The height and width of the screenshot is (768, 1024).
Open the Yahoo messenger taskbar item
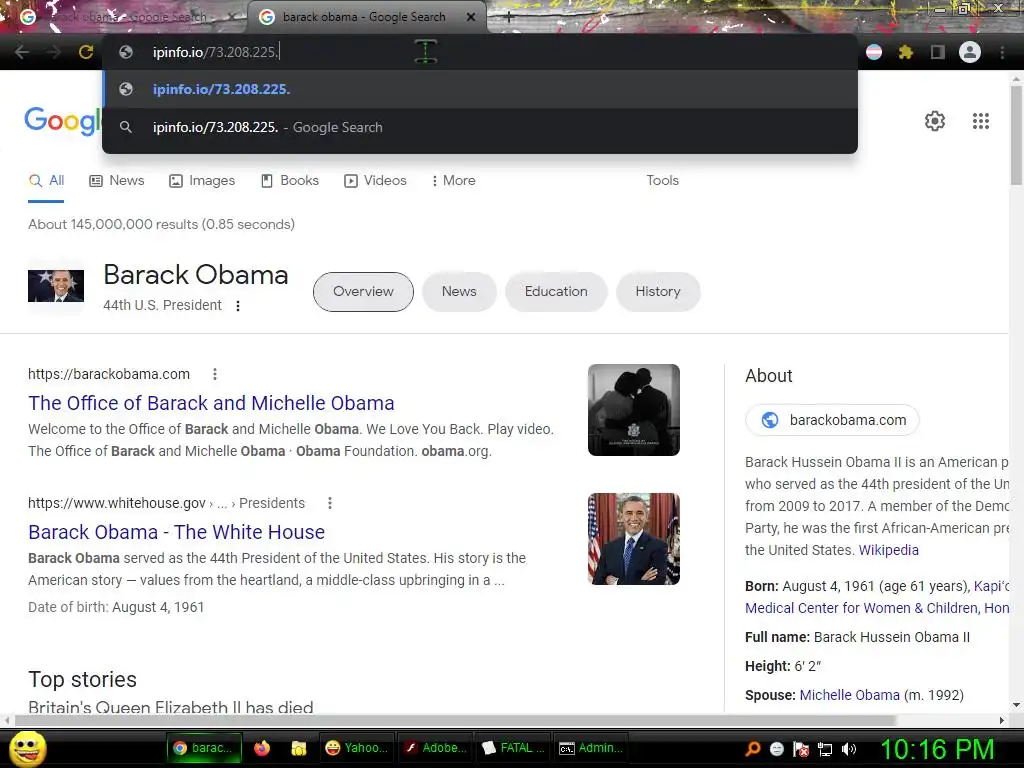356,748
